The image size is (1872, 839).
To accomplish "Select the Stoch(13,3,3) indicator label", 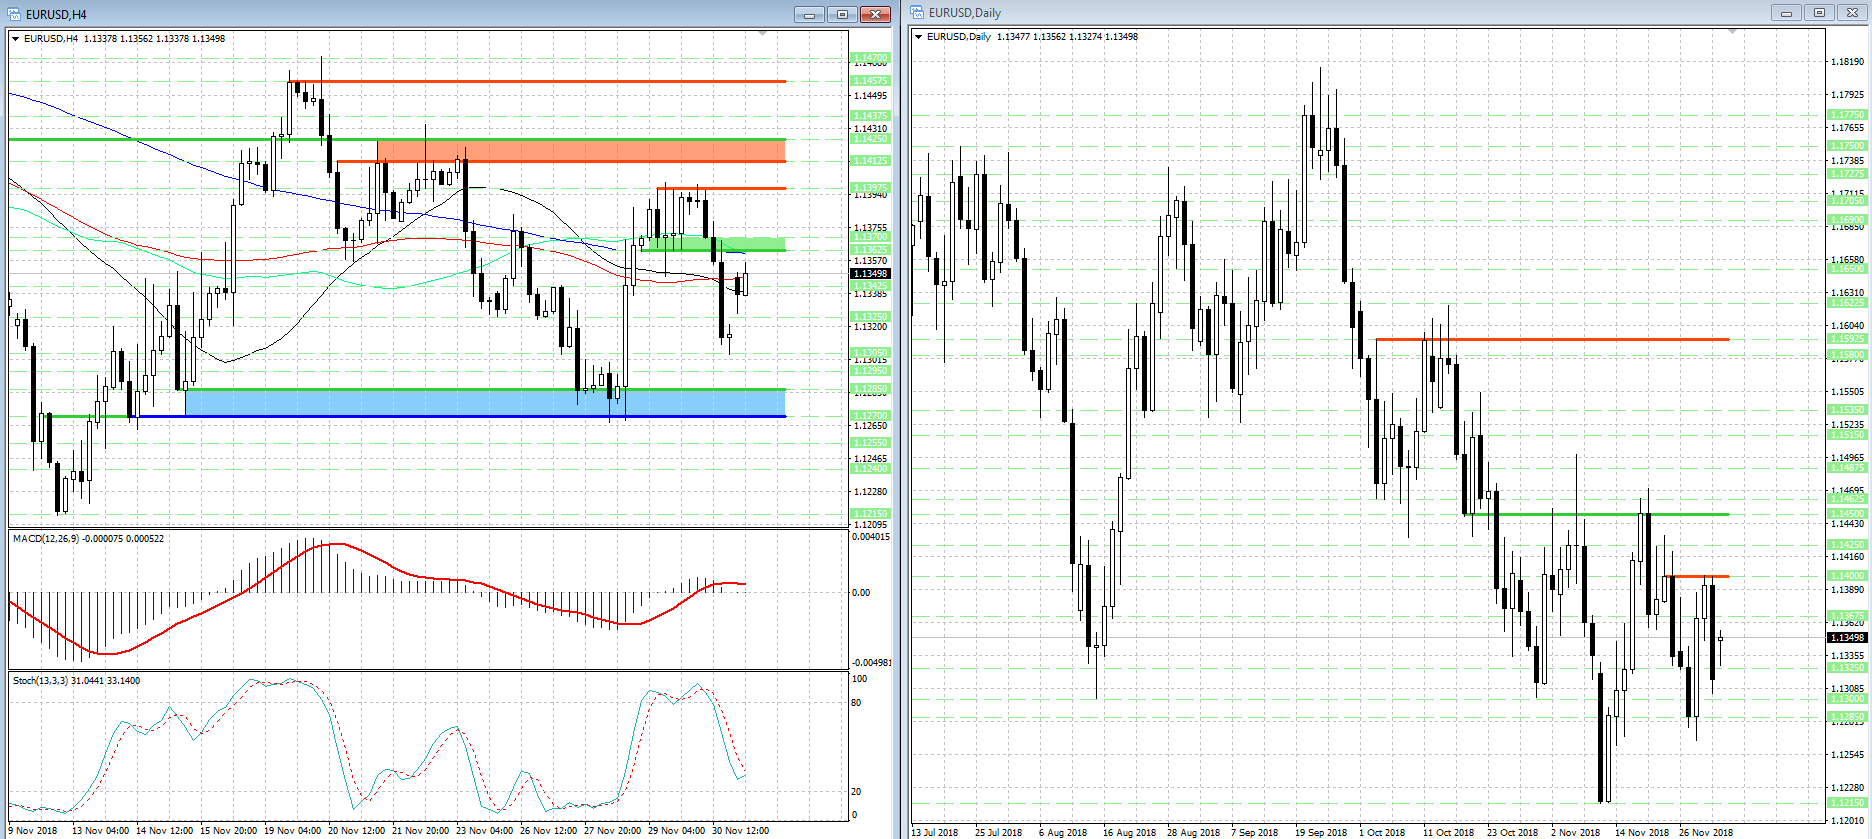I will [x=76, y=681].
